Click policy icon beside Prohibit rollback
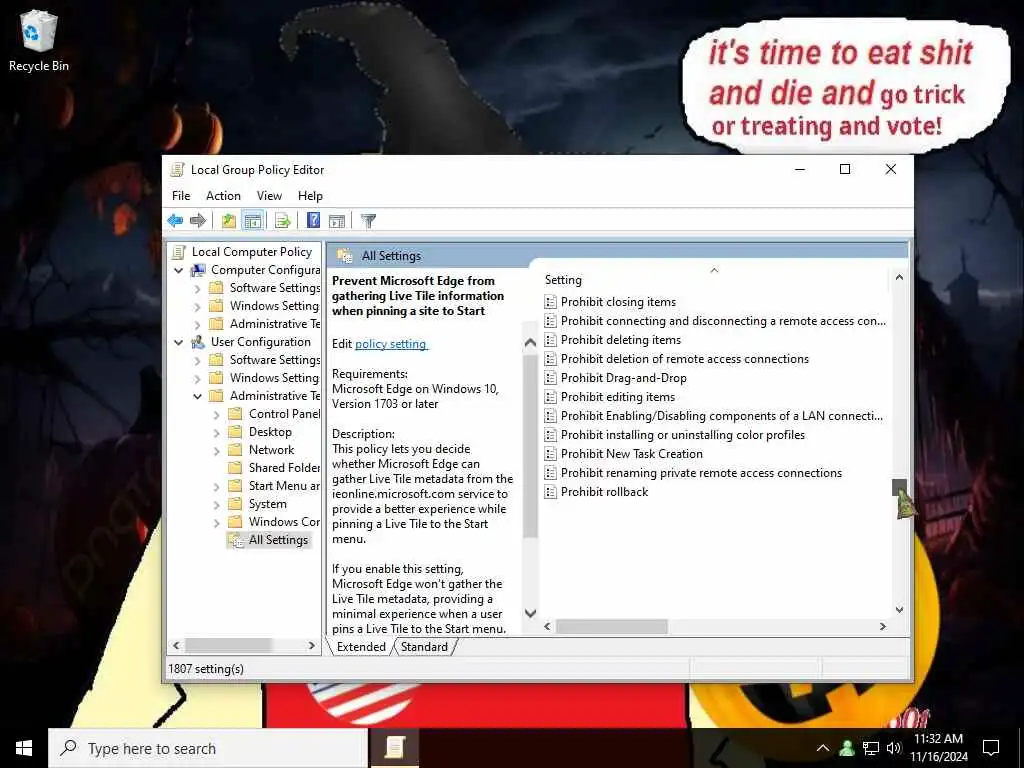Screen dimensions: 1024x768 coord(551,492)
